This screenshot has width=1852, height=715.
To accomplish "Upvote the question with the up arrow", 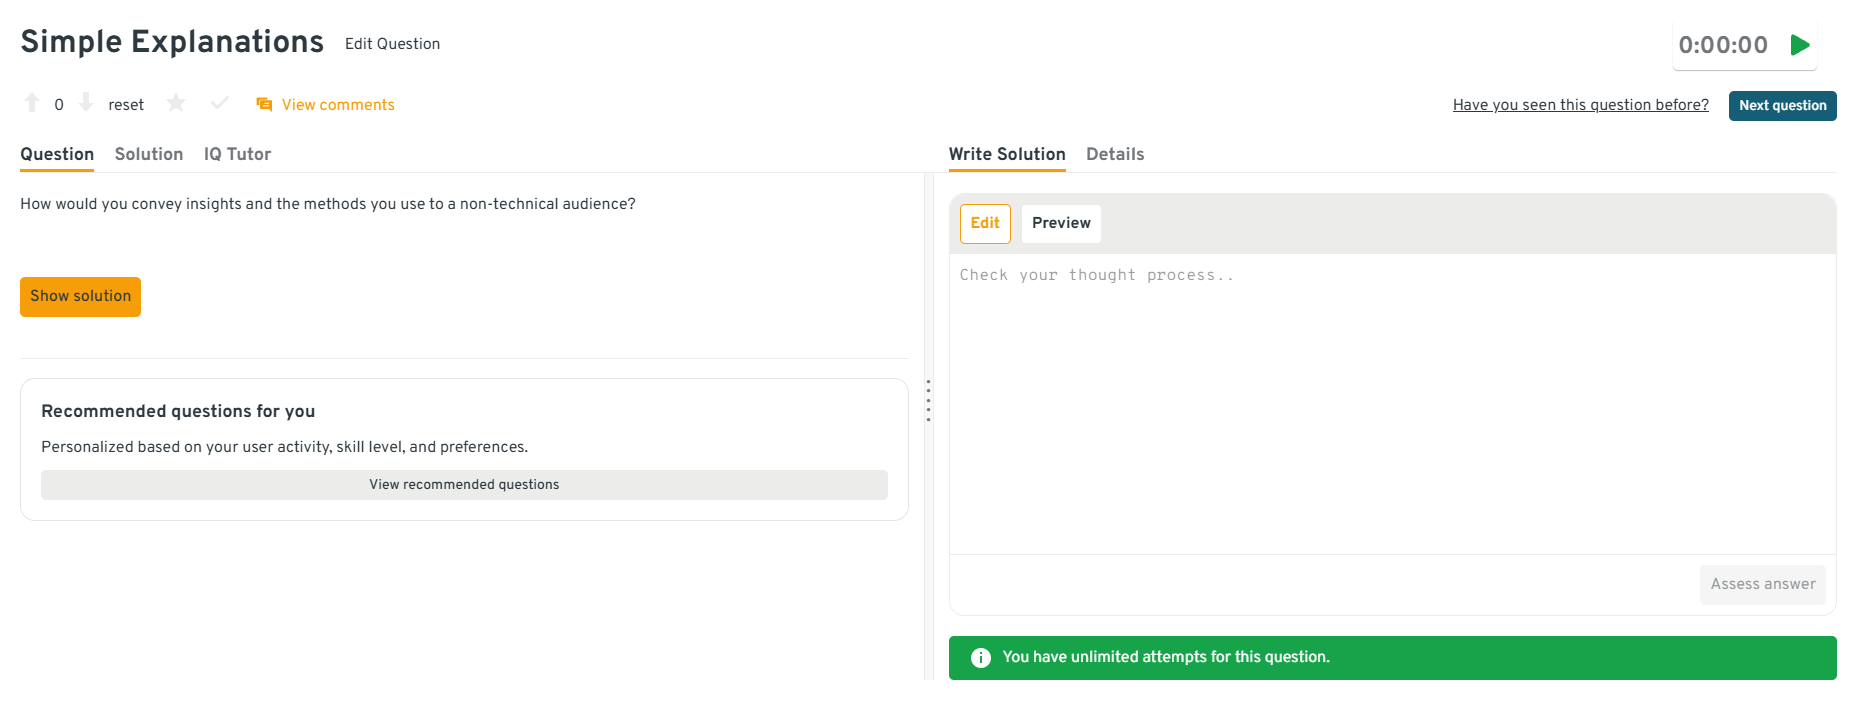I will tap(32, 103).
